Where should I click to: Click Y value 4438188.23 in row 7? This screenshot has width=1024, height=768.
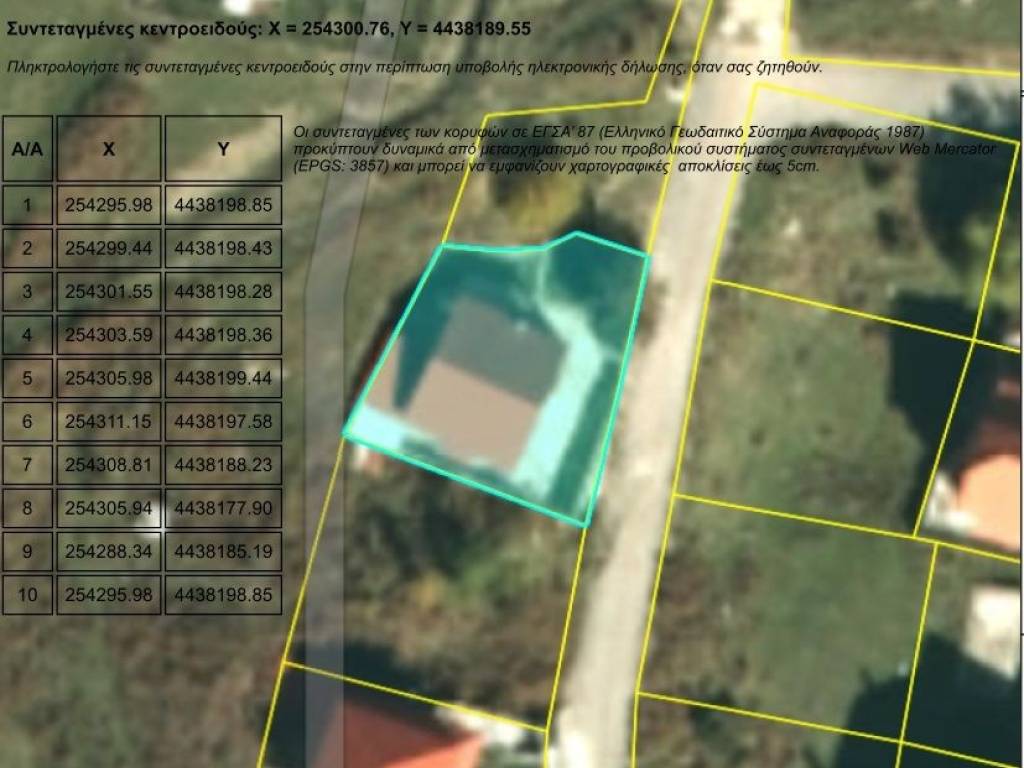[223, 465]
